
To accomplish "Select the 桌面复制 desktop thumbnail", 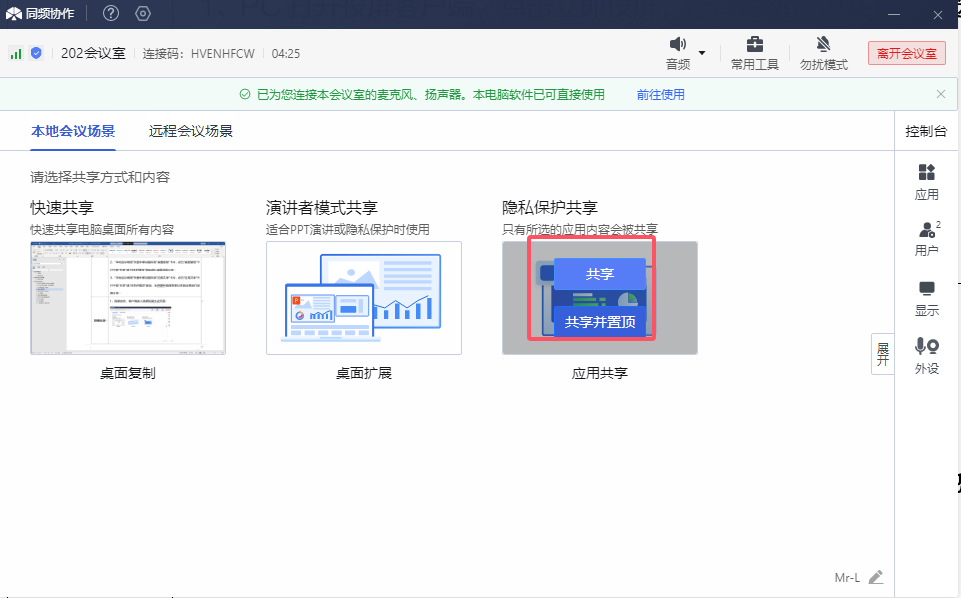I will pos(128,298).
